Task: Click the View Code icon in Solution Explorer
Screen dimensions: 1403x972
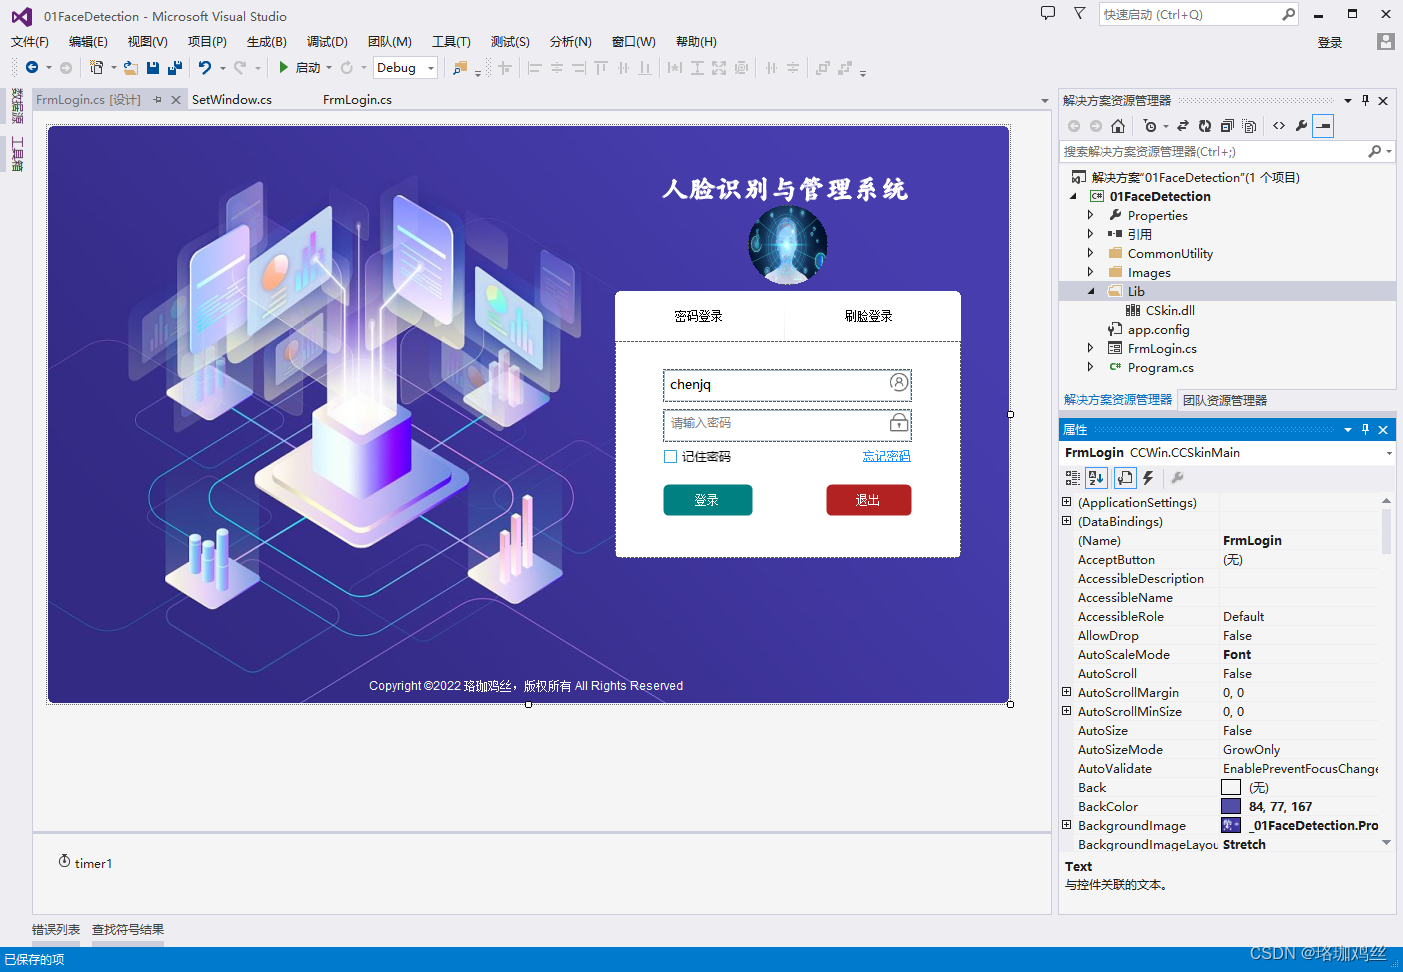Action: click(x=1279, y=126)
